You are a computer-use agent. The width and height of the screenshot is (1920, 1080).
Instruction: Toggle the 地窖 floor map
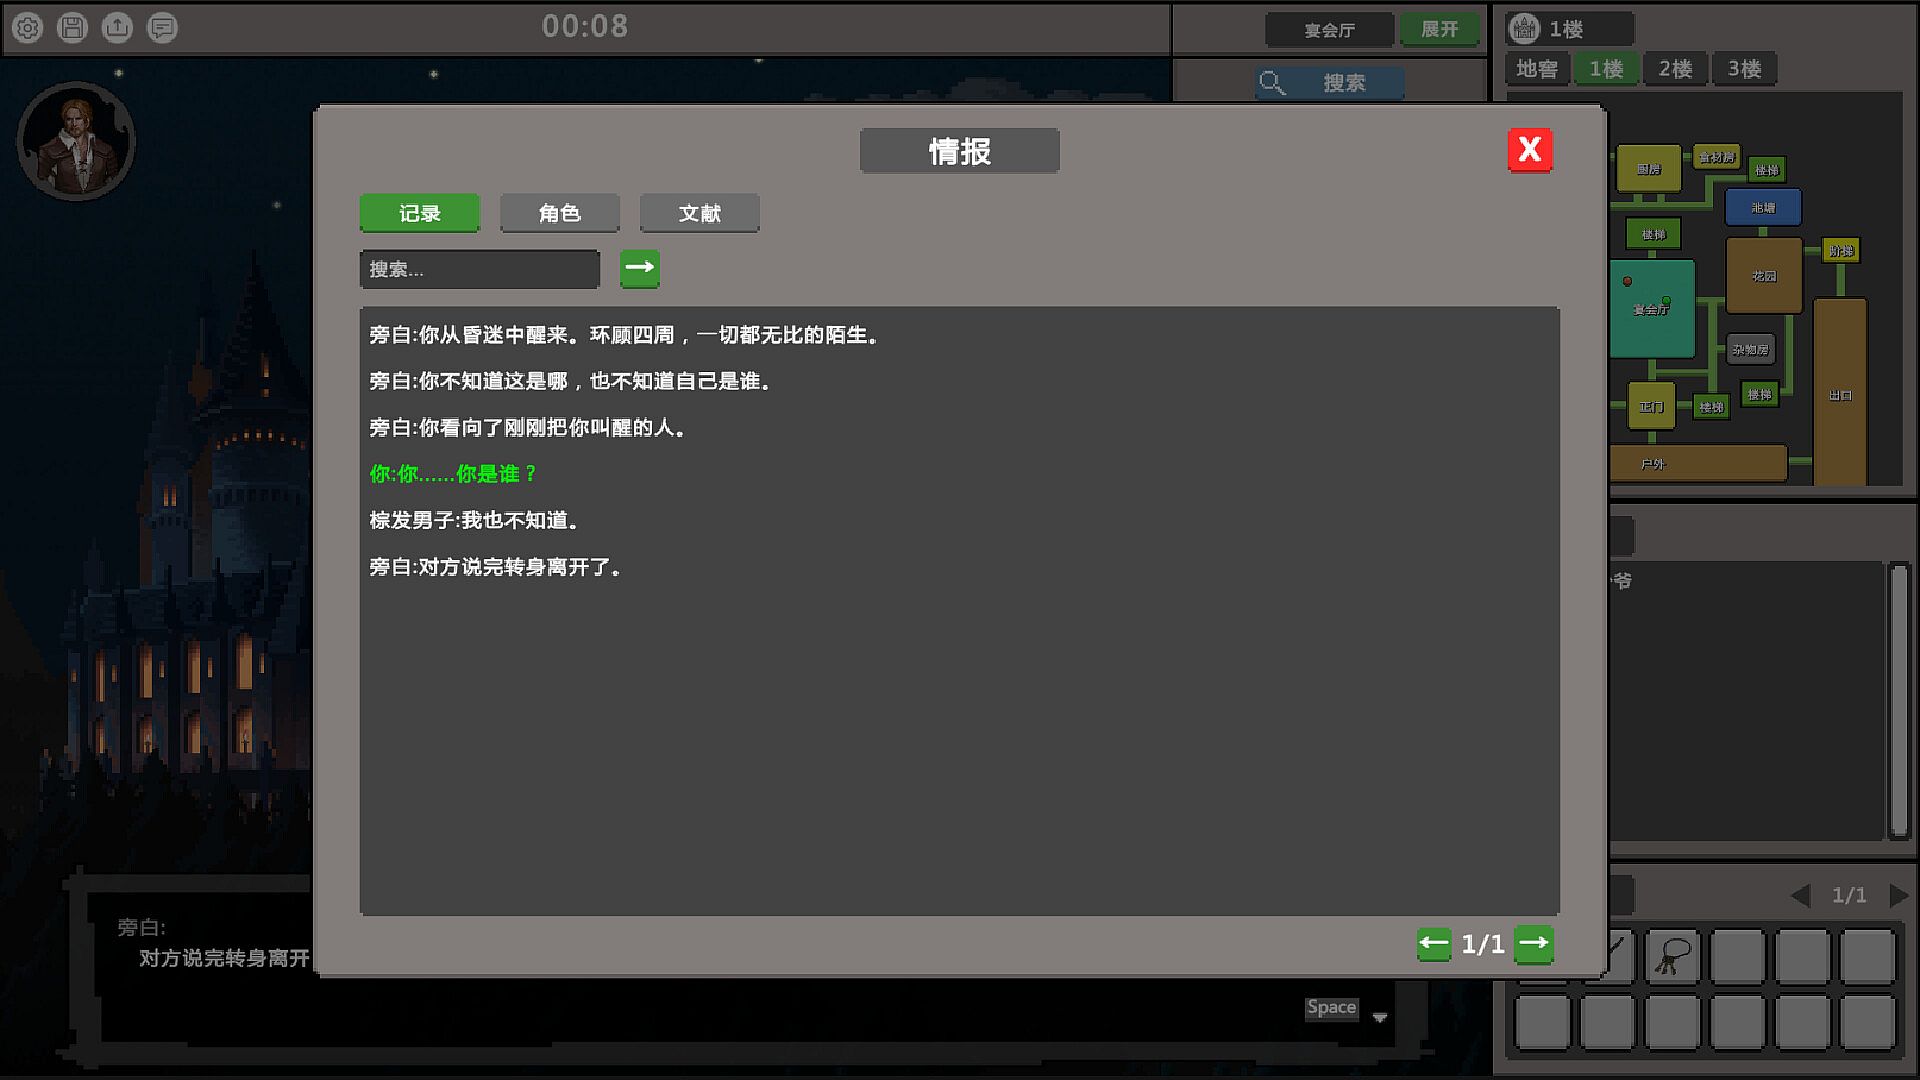(x=1536, y=69)
